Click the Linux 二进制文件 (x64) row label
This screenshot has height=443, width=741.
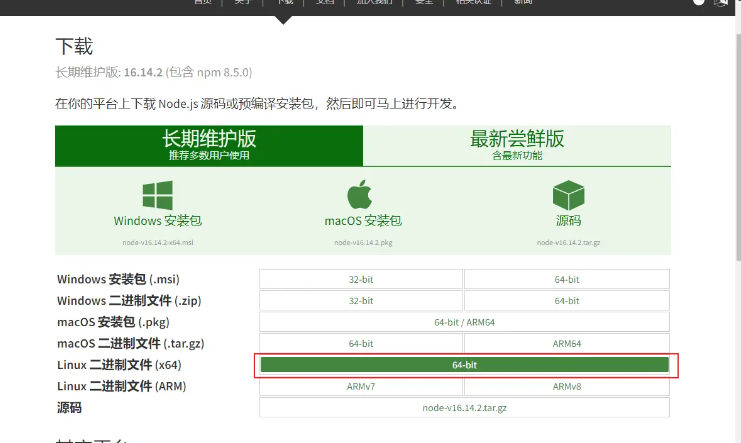pos(119,365)
